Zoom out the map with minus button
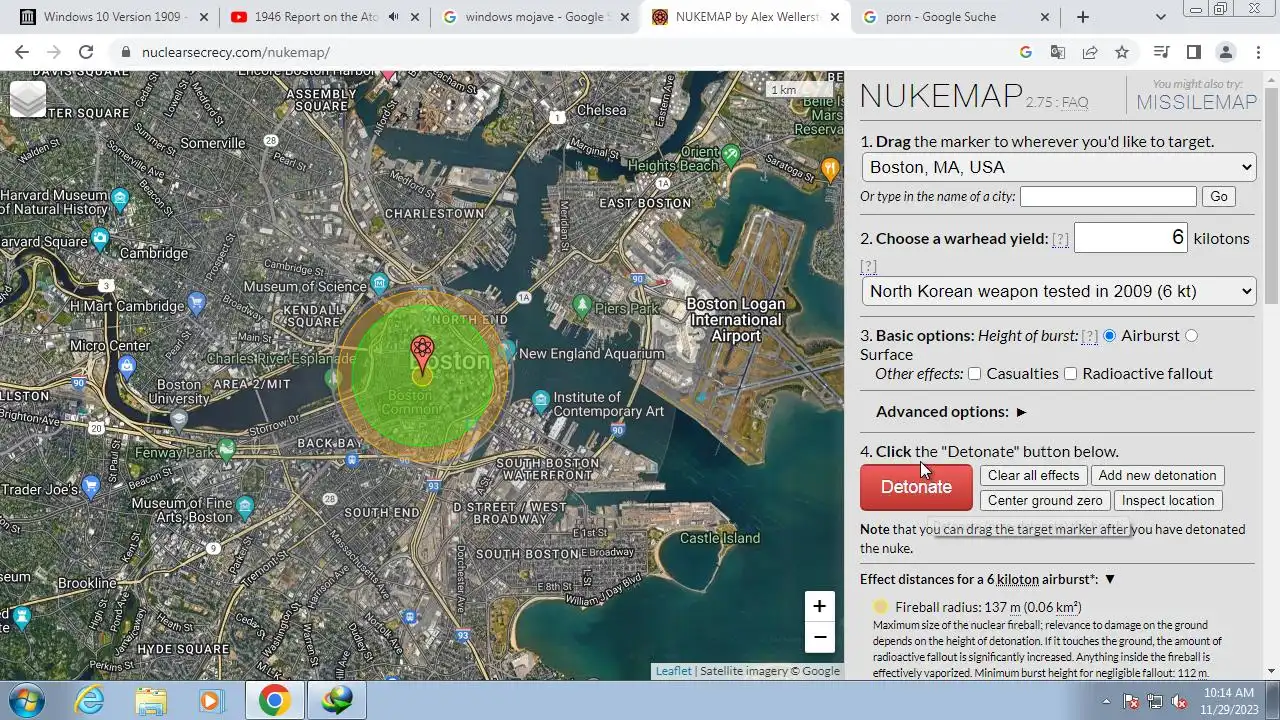 point(819,637)
